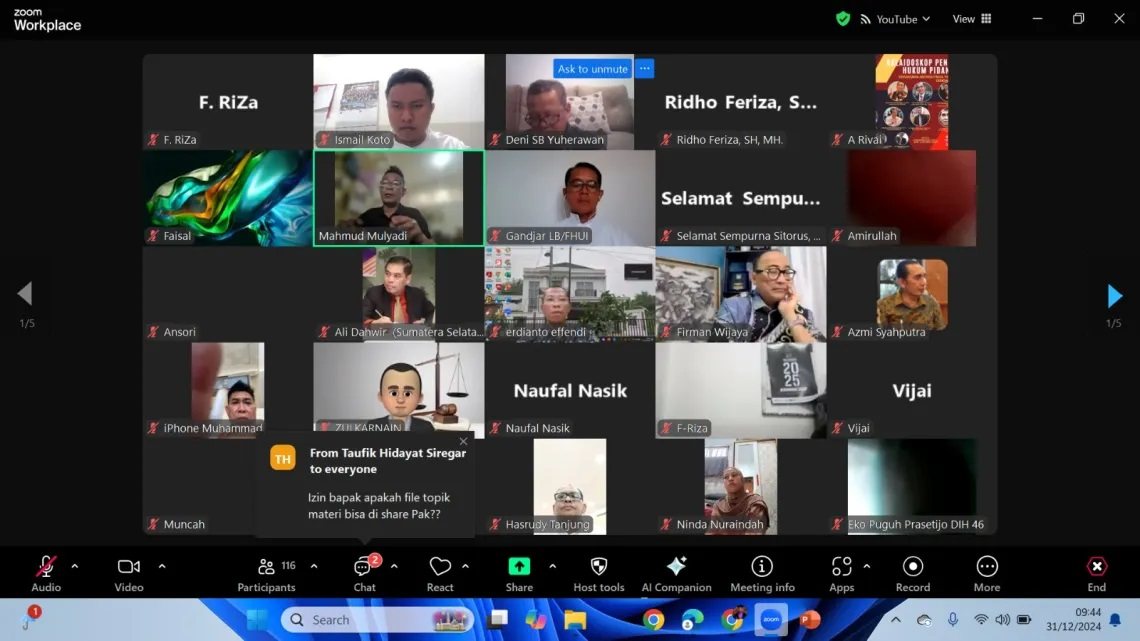
Task: Go to next gallery page arrow
Action: (x=1114, y=296)
